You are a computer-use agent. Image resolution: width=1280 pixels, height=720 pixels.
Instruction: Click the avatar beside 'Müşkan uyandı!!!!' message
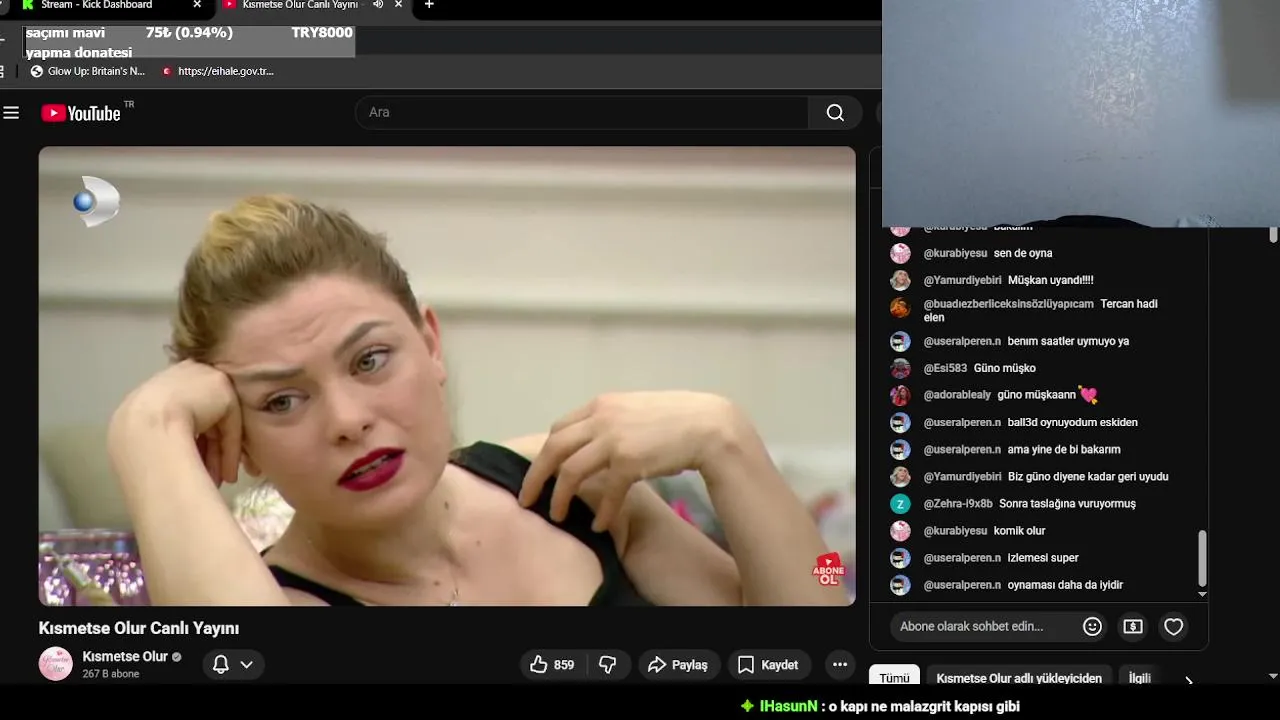(x=900, y=280)
